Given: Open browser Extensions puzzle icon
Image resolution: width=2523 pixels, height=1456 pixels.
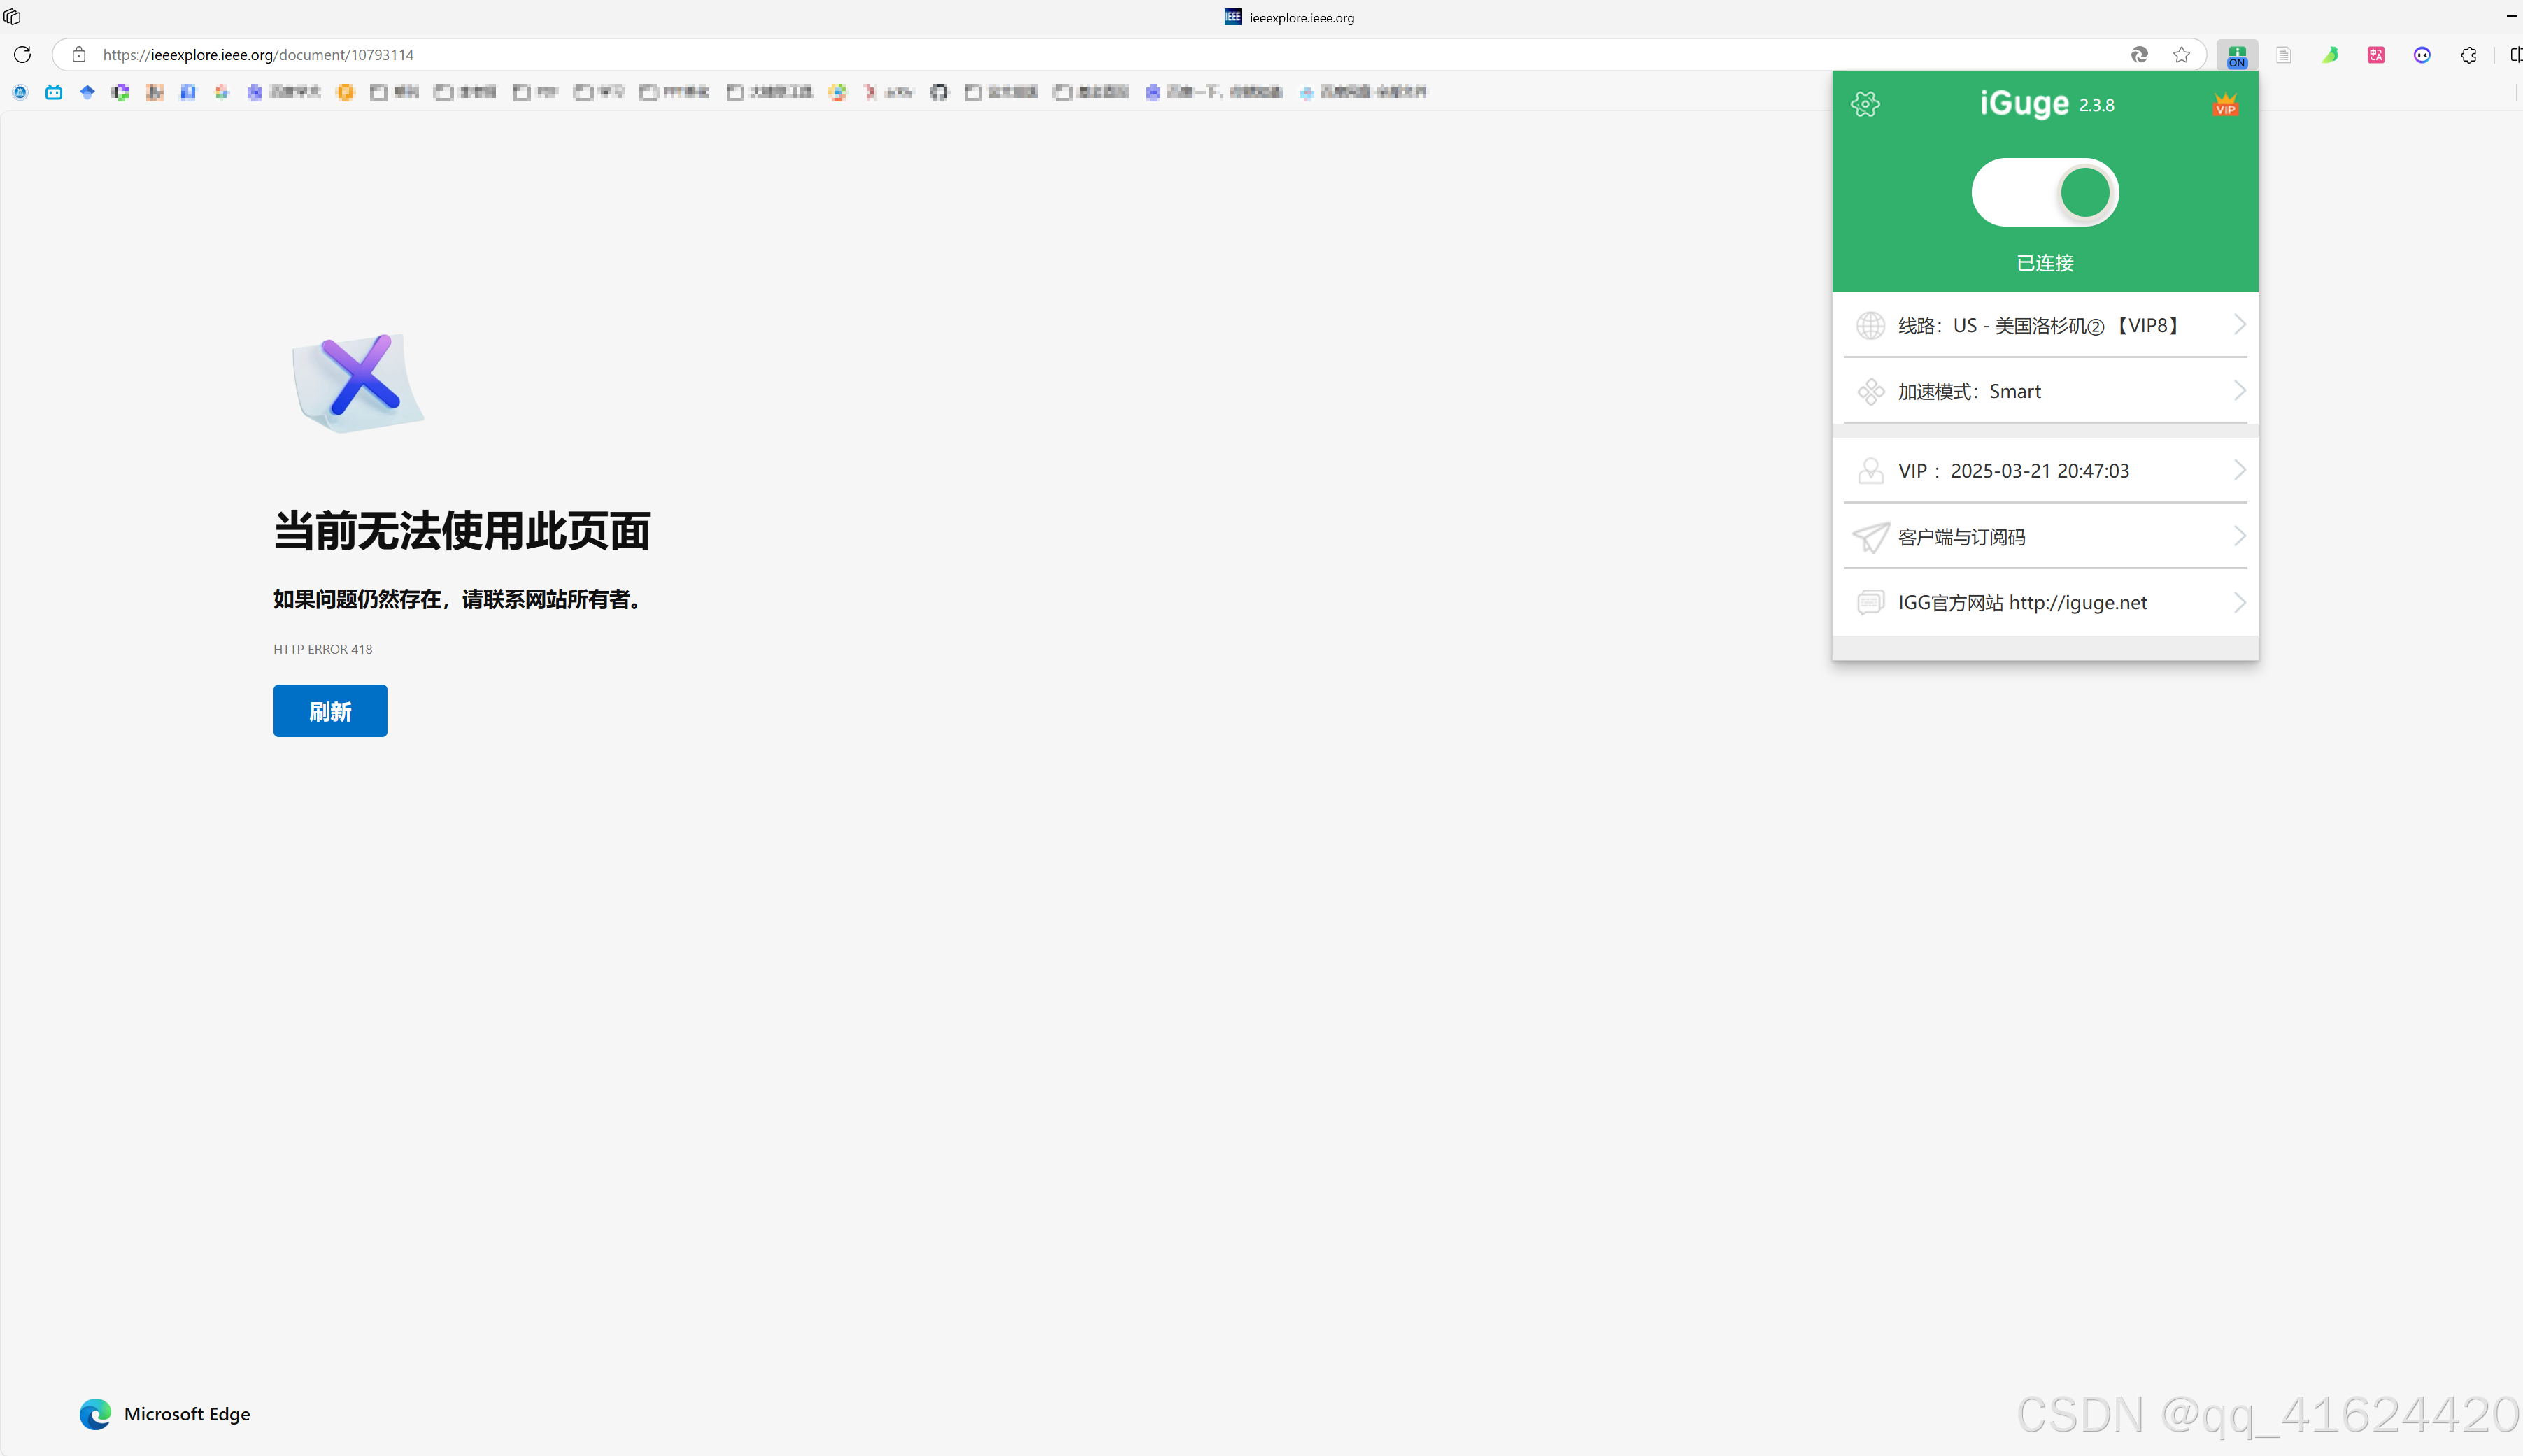Looking at the screenshot, I should [x=2468, y=55].
